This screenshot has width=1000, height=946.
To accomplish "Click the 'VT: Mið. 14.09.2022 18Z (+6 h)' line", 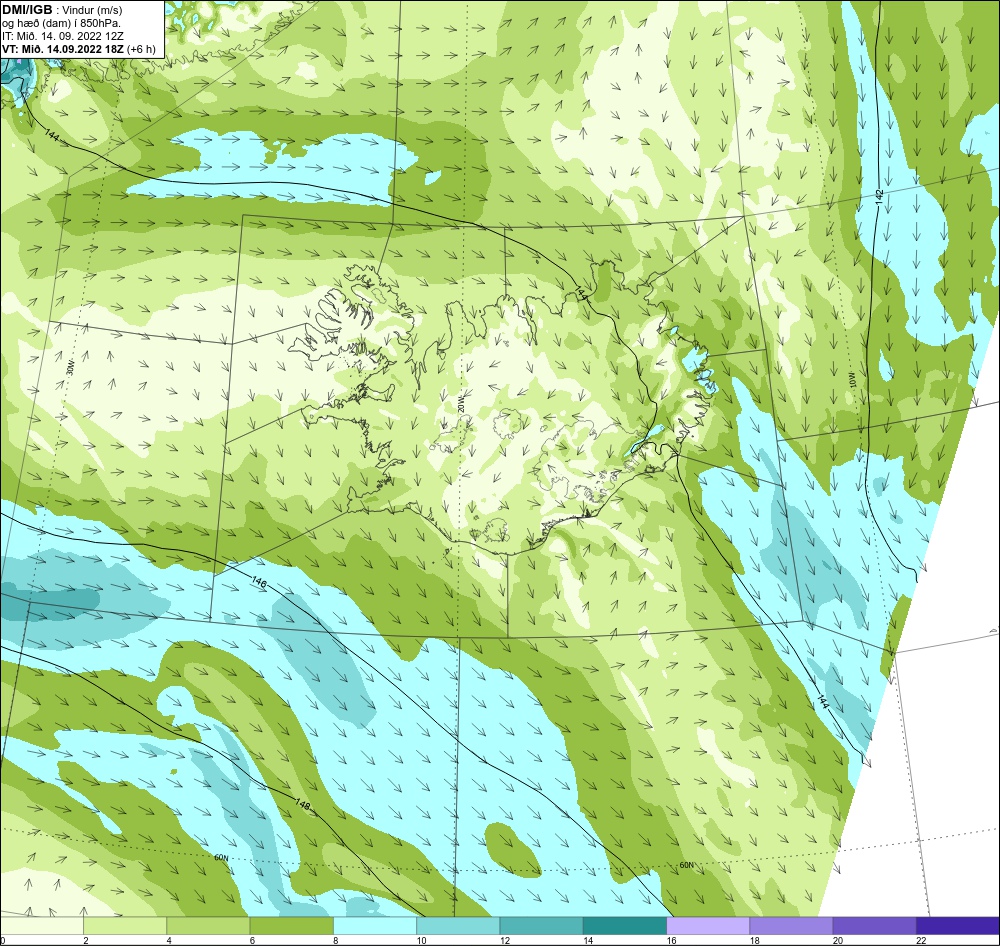I will [79, 49].
